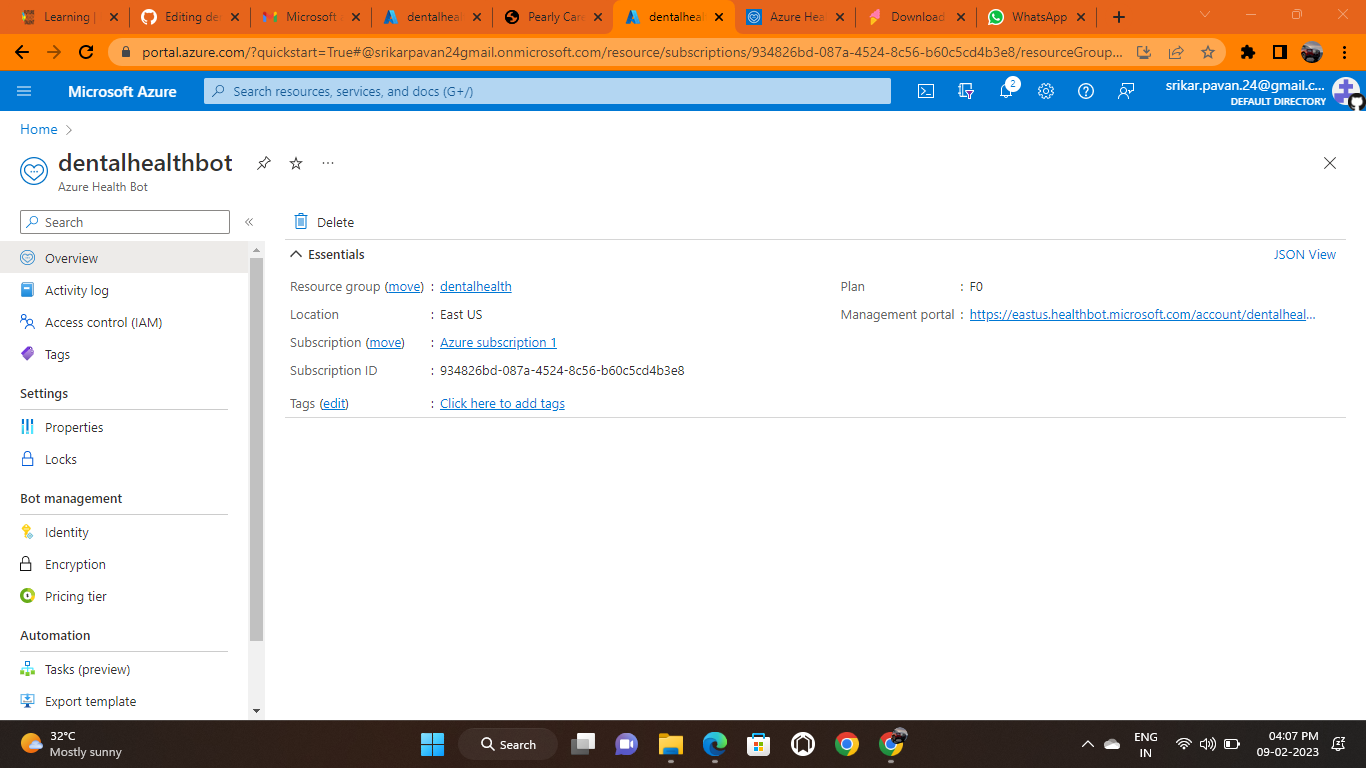
Task: Focus the resource menu Search box
Action: pyautogui.click(x=125, y=222)
